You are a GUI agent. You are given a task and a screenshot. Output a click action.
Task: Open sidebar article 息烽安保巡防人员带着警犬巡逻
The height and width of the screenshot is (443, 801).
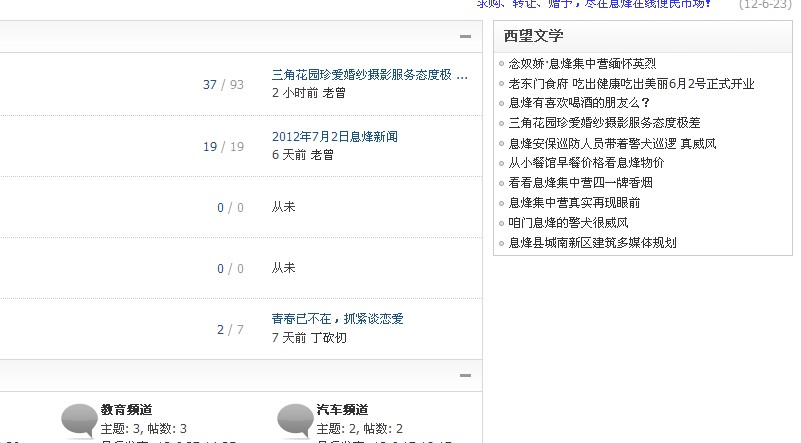coord(612,144)
